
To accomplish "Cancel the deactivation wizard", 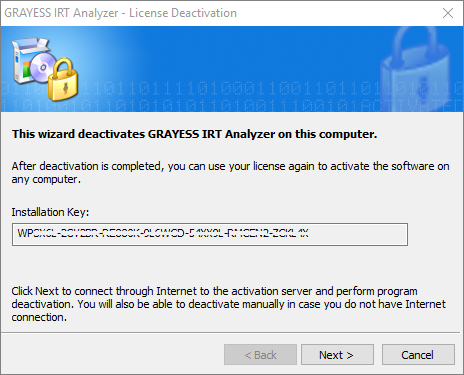I will (x=418, y=355).
